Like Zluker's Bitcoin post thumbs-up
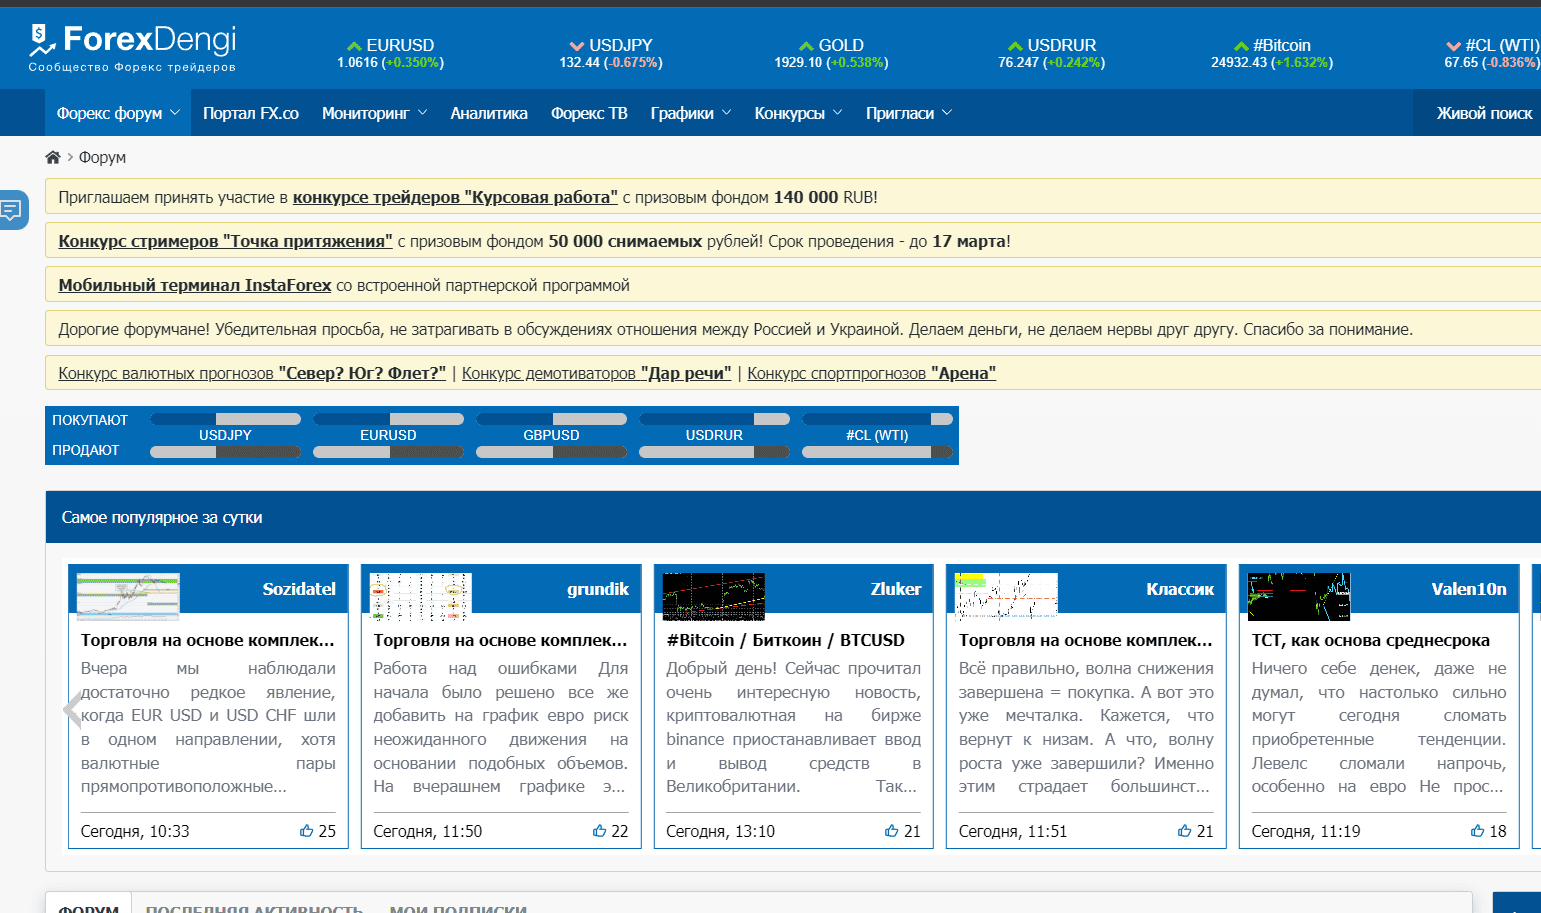Viewport: 1541px width, 913px height. click(892, 831)
